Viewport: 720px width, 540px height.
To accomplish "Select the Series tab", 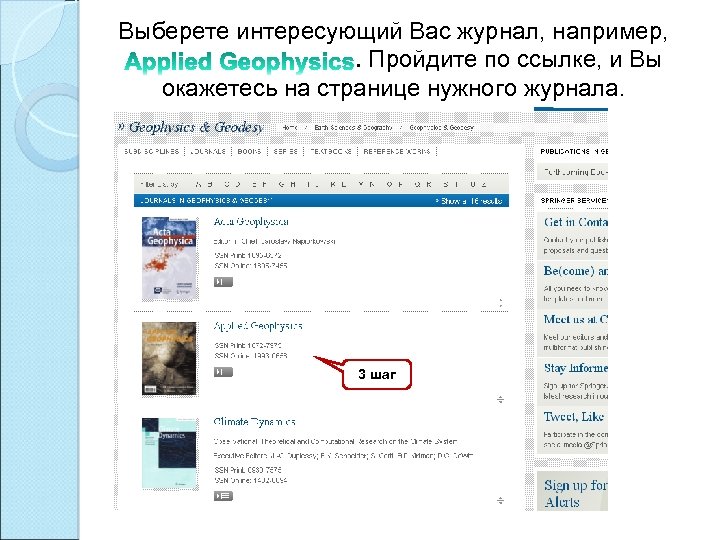I will pos(286,151).
